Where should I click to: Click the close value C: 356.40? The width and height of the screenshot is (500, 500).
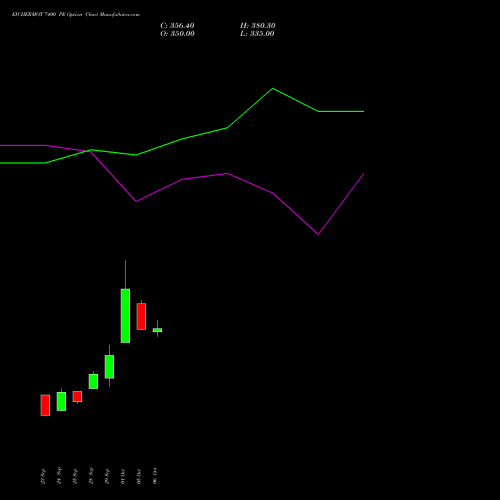[x=177, y=26]
